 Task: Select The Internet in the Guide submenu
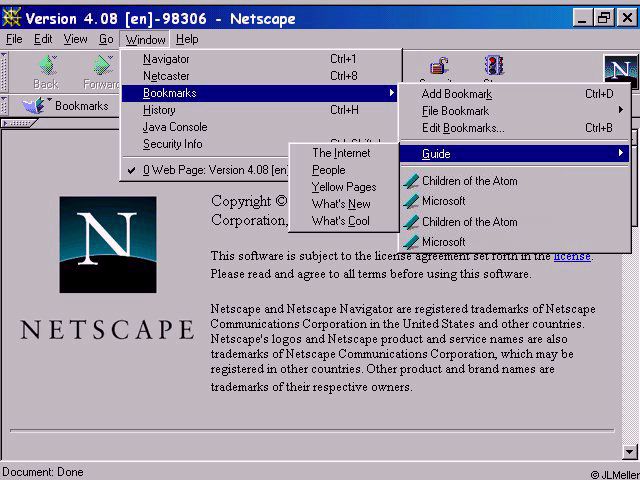[344, 153]
